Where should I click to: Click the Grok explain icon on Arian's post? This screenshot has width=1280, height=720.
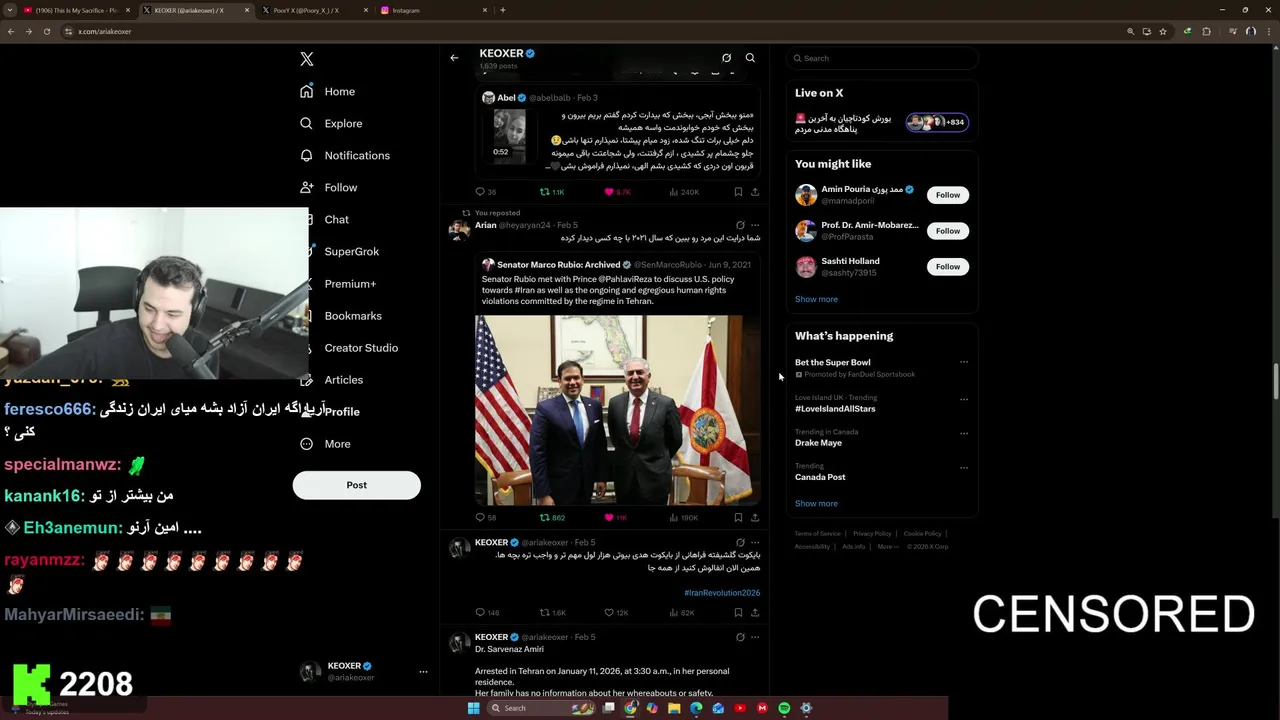tap(740, 225)
